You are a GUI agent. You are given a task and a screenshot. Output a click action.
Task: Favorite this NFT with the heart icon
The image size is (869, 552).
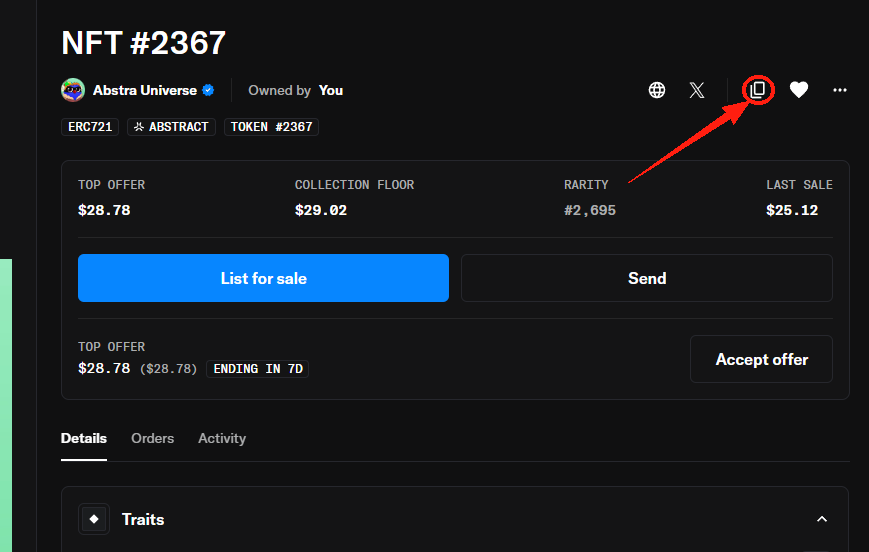coord(799,89)
